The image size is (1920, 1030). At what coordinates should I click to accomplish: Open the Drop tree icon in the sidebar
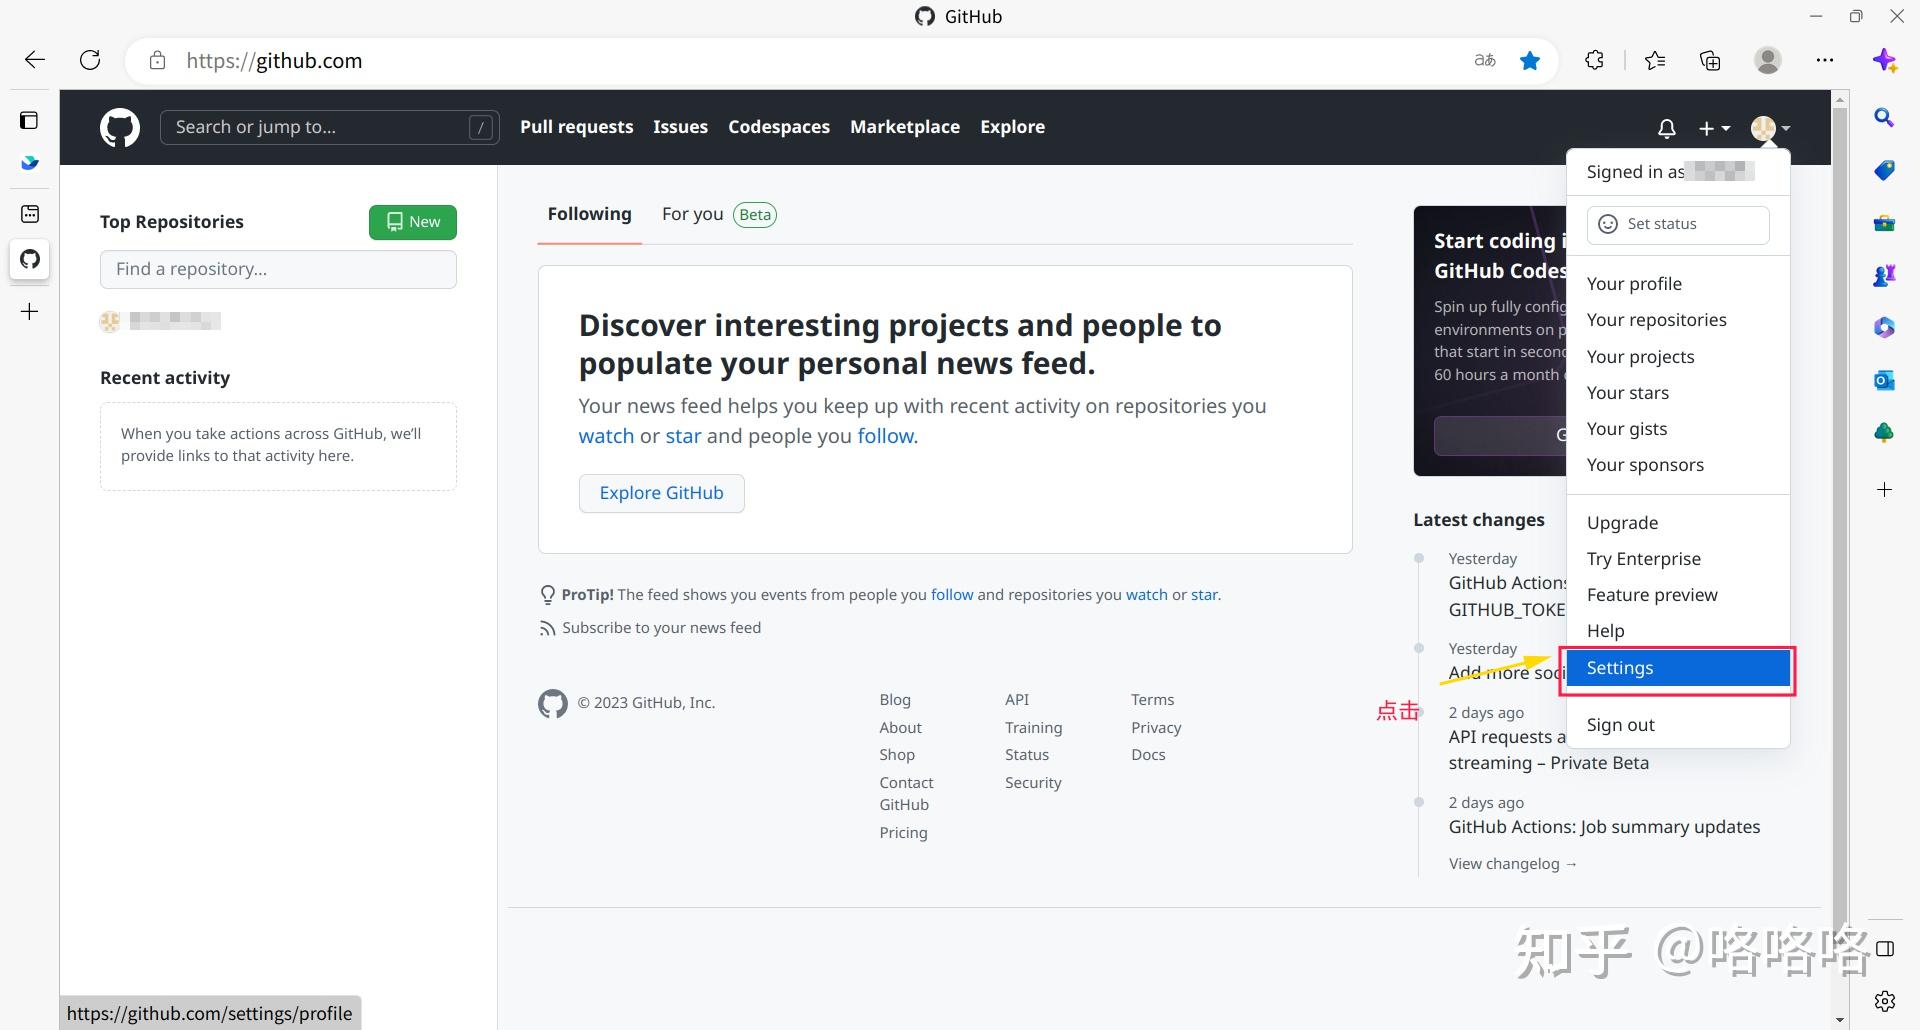(1884, 432)
